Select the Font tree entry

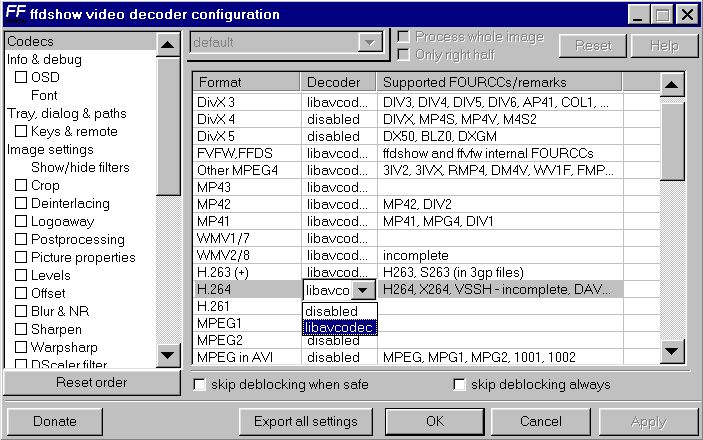point(44,95)
